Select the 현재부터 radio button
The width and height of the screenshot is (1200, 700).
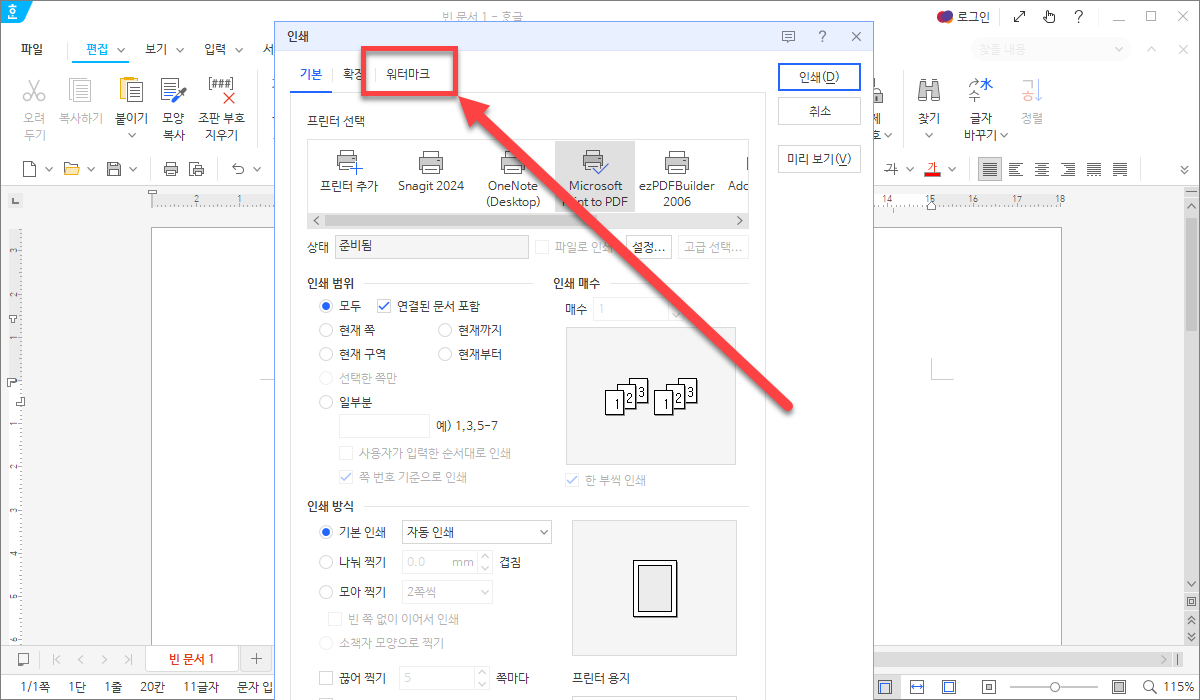(446, 354)
